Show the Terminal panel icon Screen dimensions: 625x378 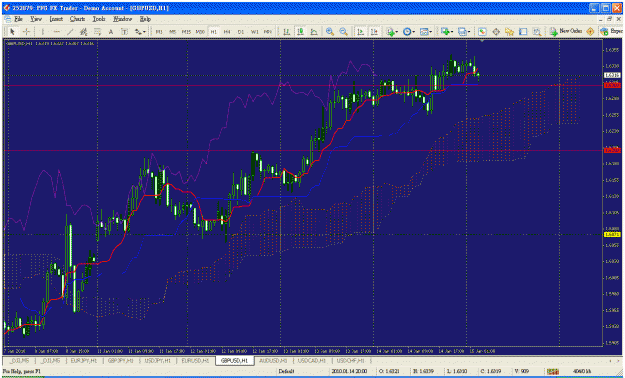click(523, 32)
